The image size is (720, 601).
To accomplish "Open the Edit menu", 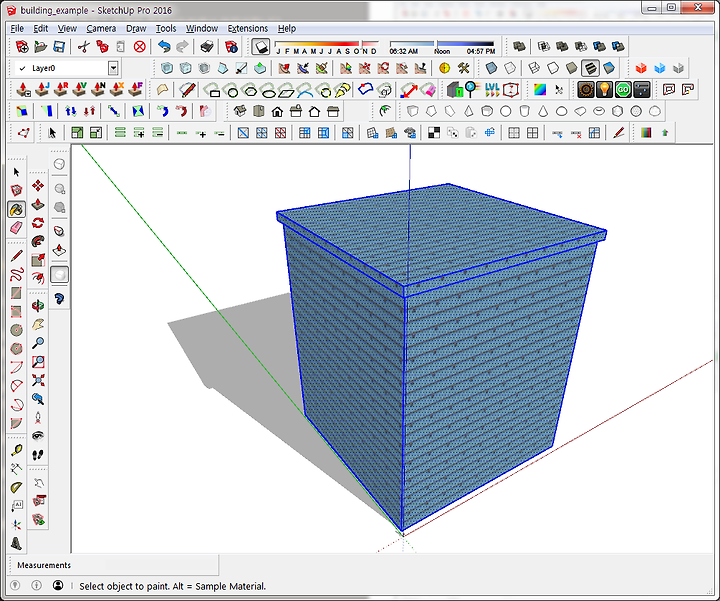I will 40,28.
